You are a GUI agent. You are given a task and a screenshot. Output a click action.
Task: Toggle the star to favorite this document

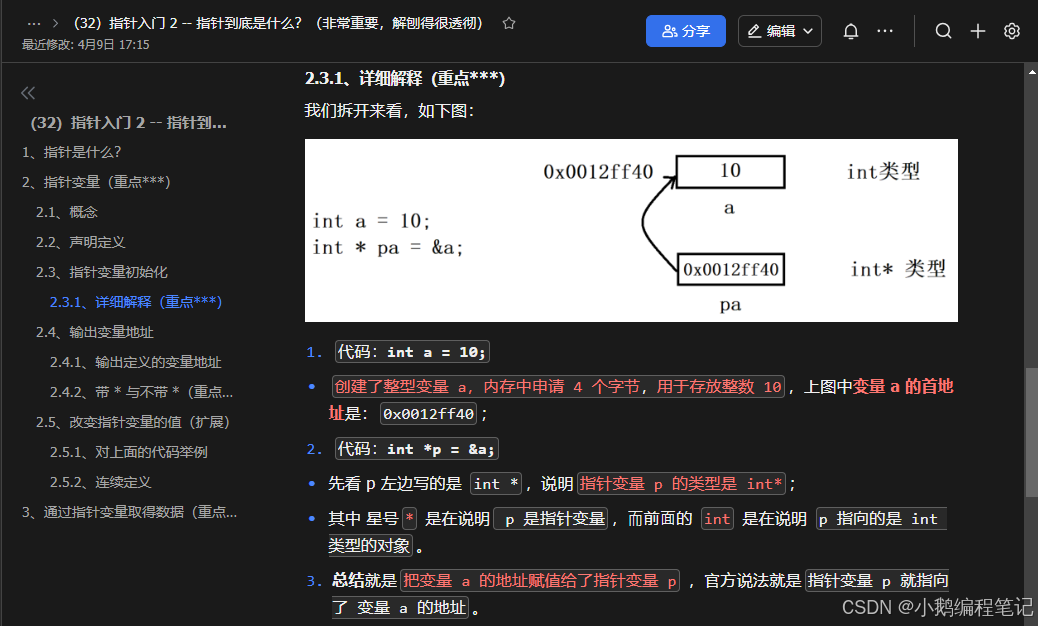pyautogui.click(x=508, y=22)
